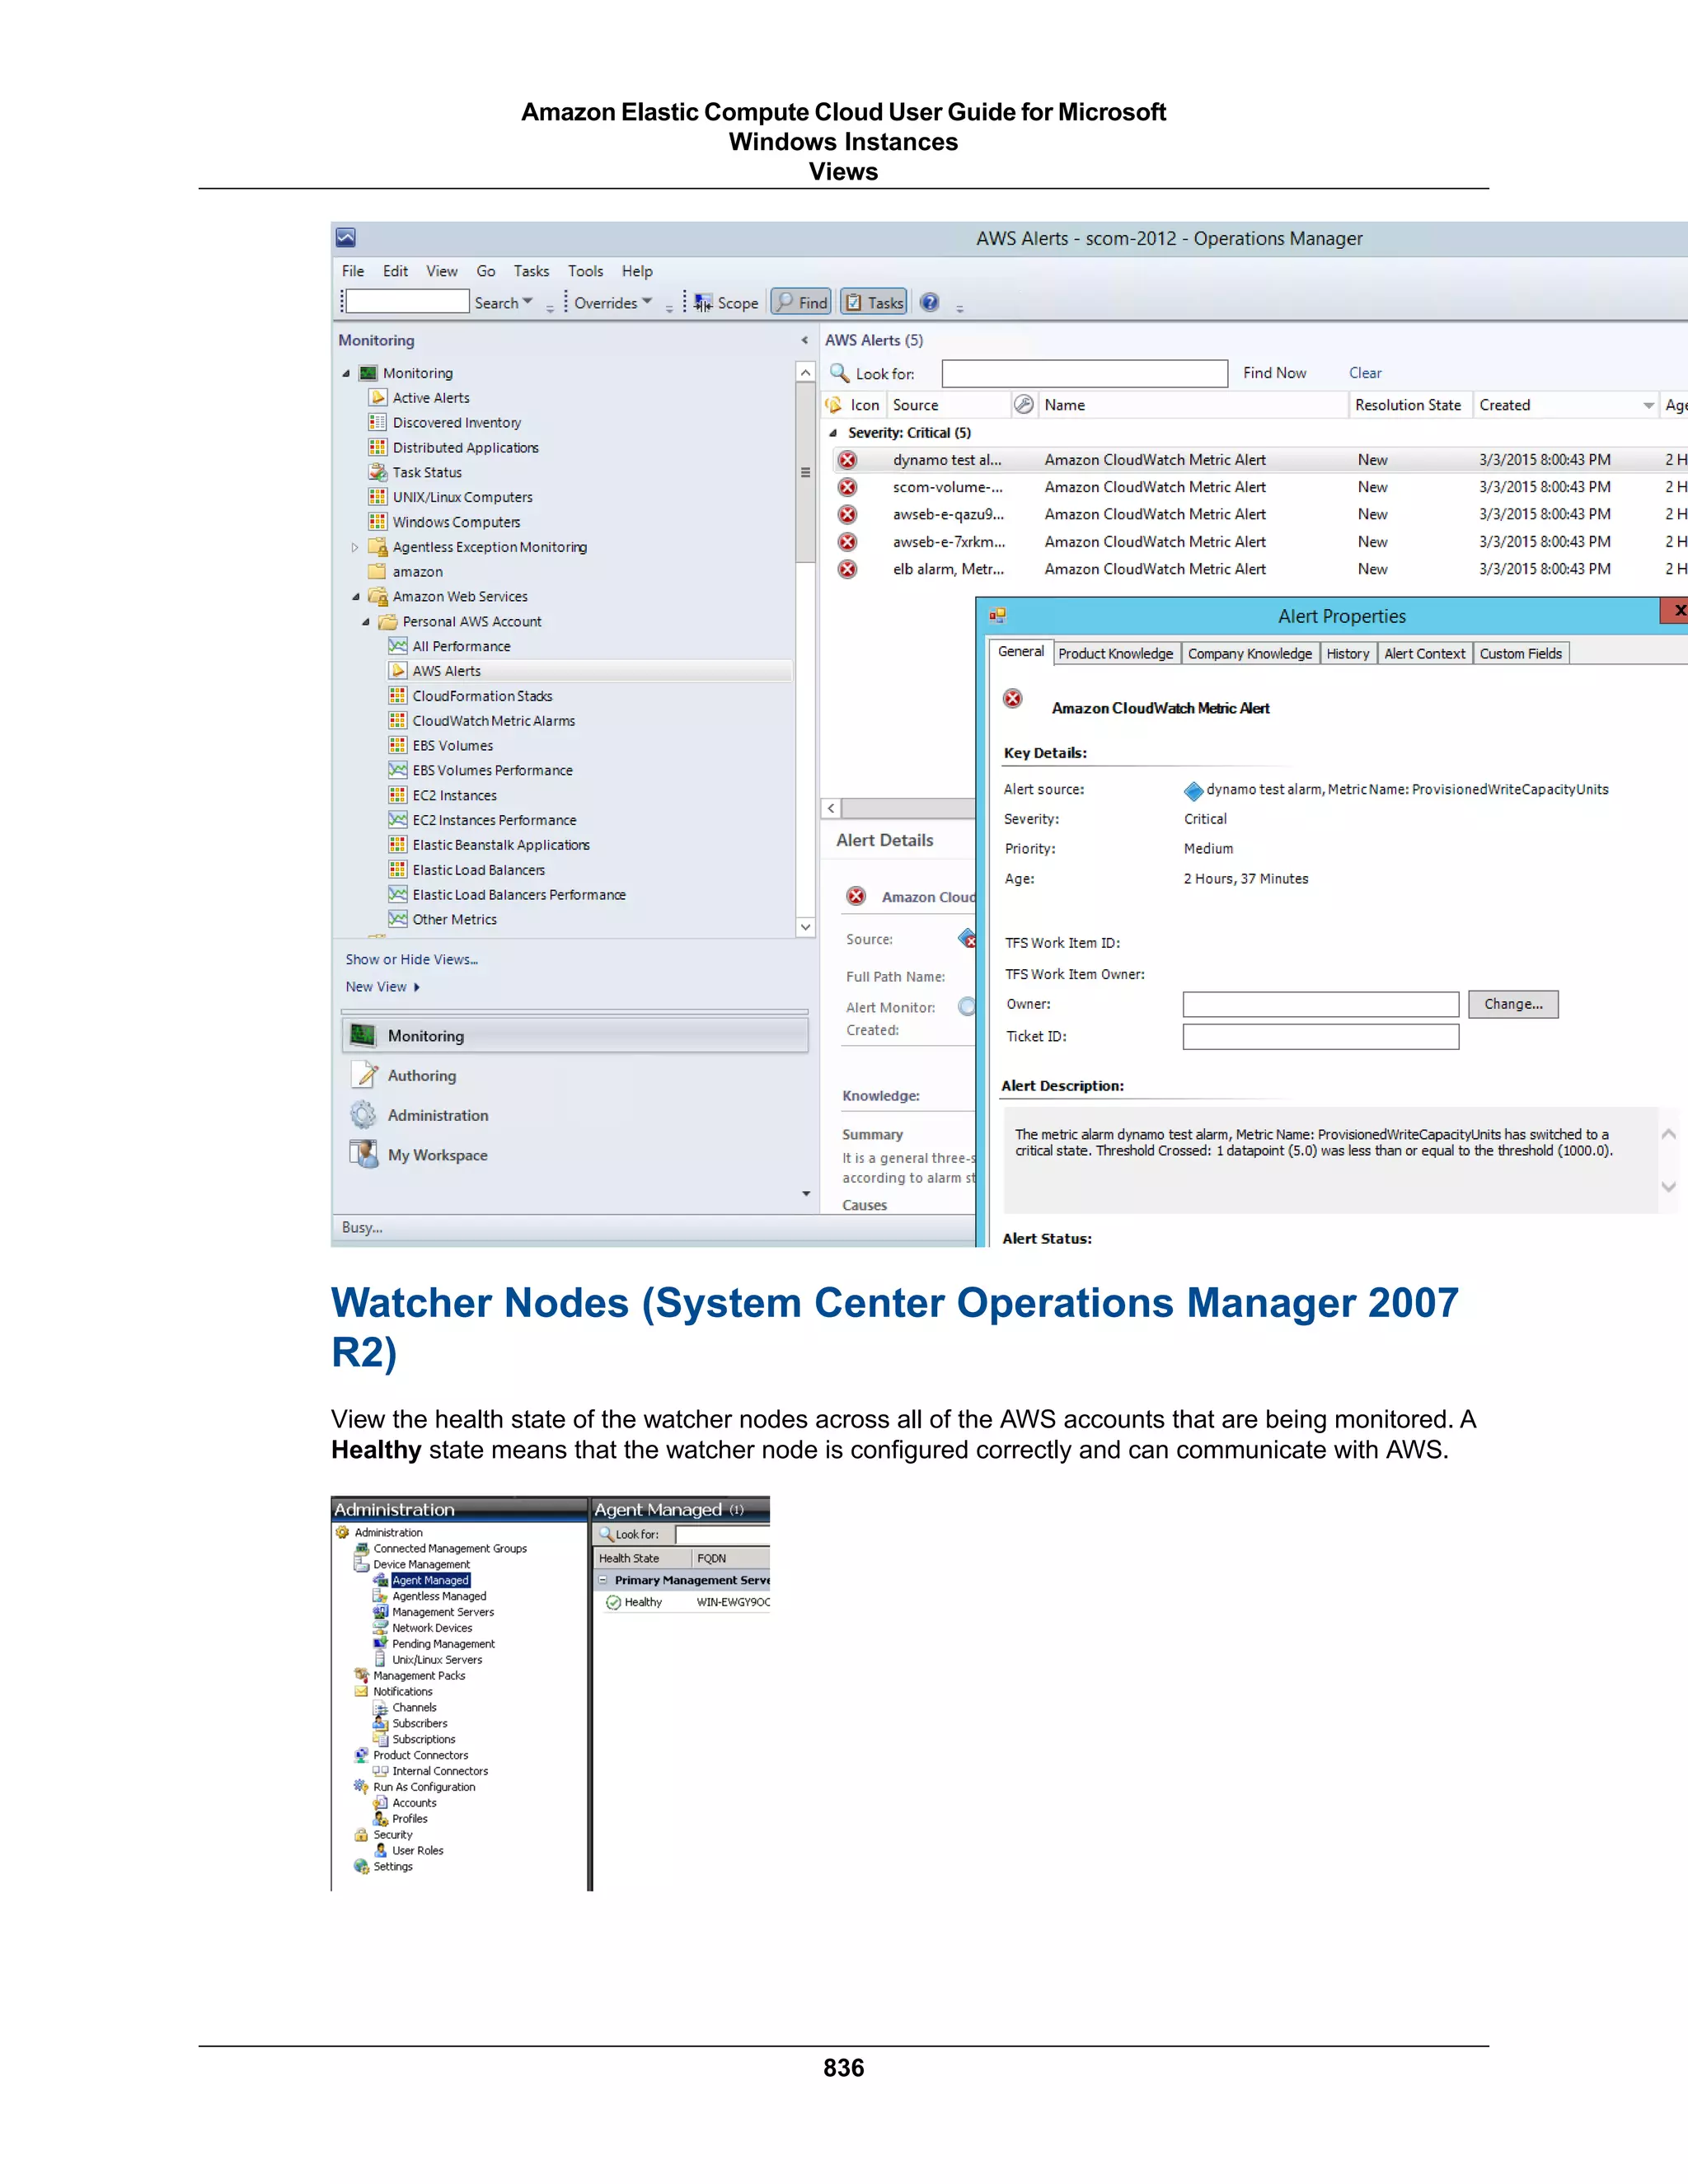
Task: Click the Monitoring navigation button icon
Action: click(x=364, y=1036)
